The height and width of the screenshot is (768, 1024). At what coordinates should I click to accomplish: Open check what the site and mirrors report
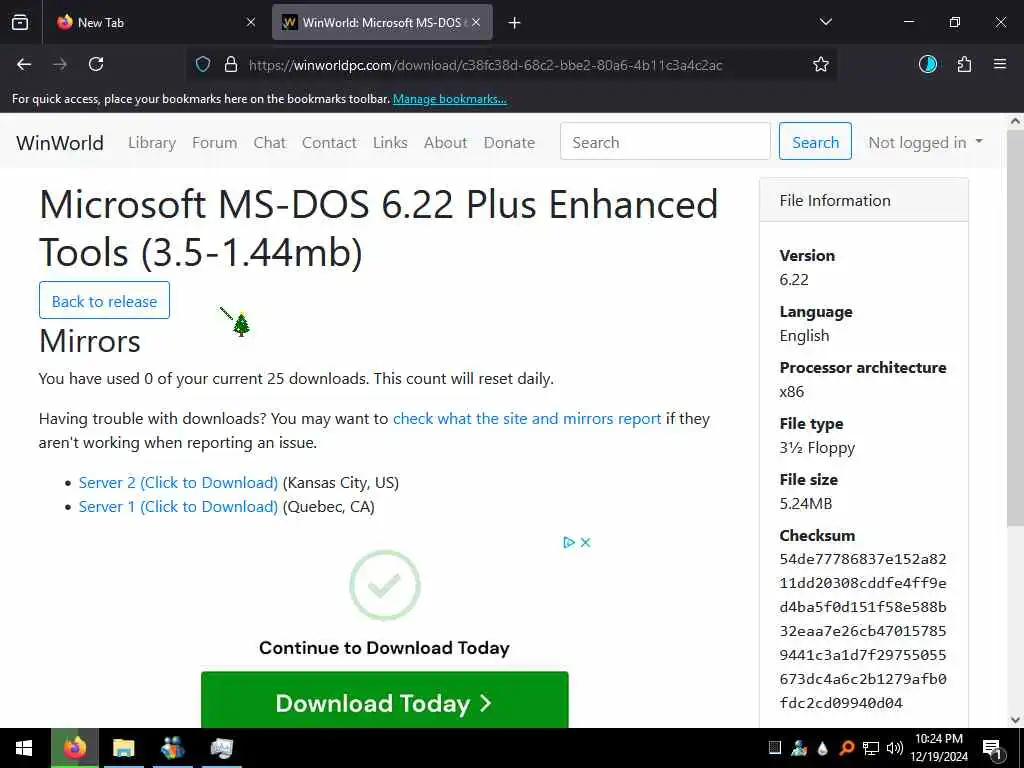pos(527,419)
